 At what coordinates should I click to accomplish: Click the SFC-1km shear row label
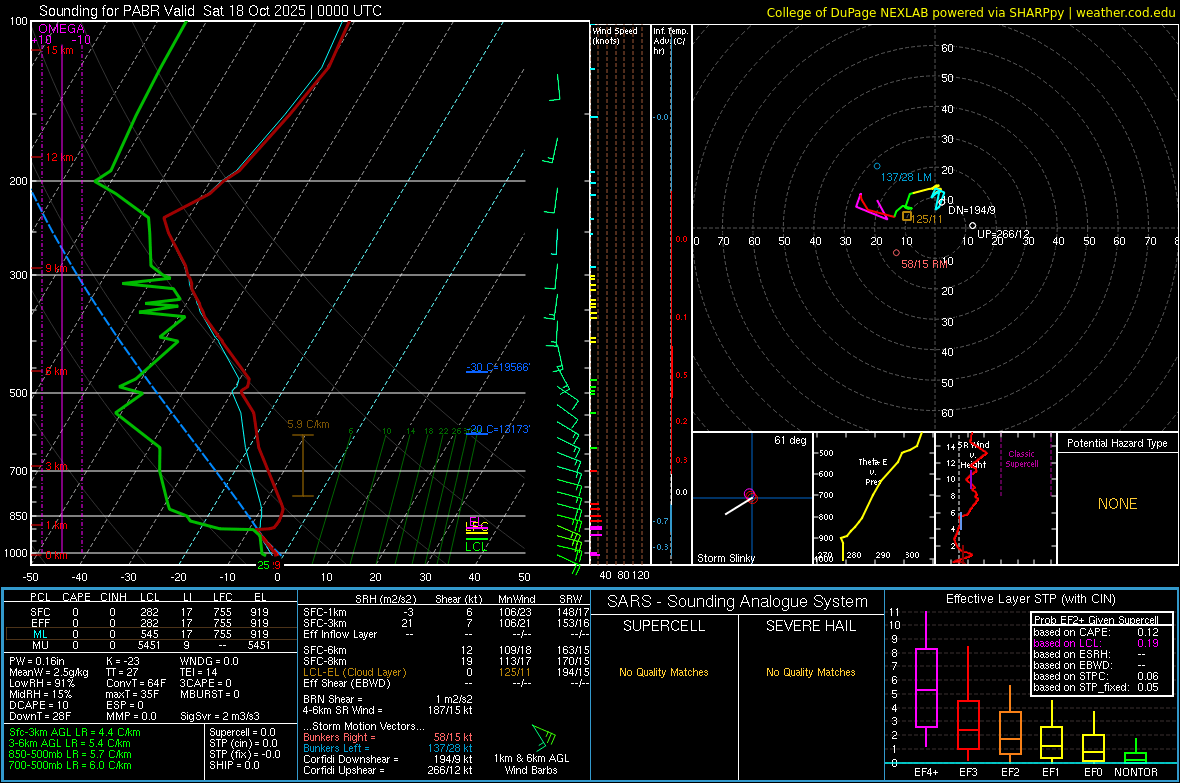pyautogui.click(x=325, y=612)
